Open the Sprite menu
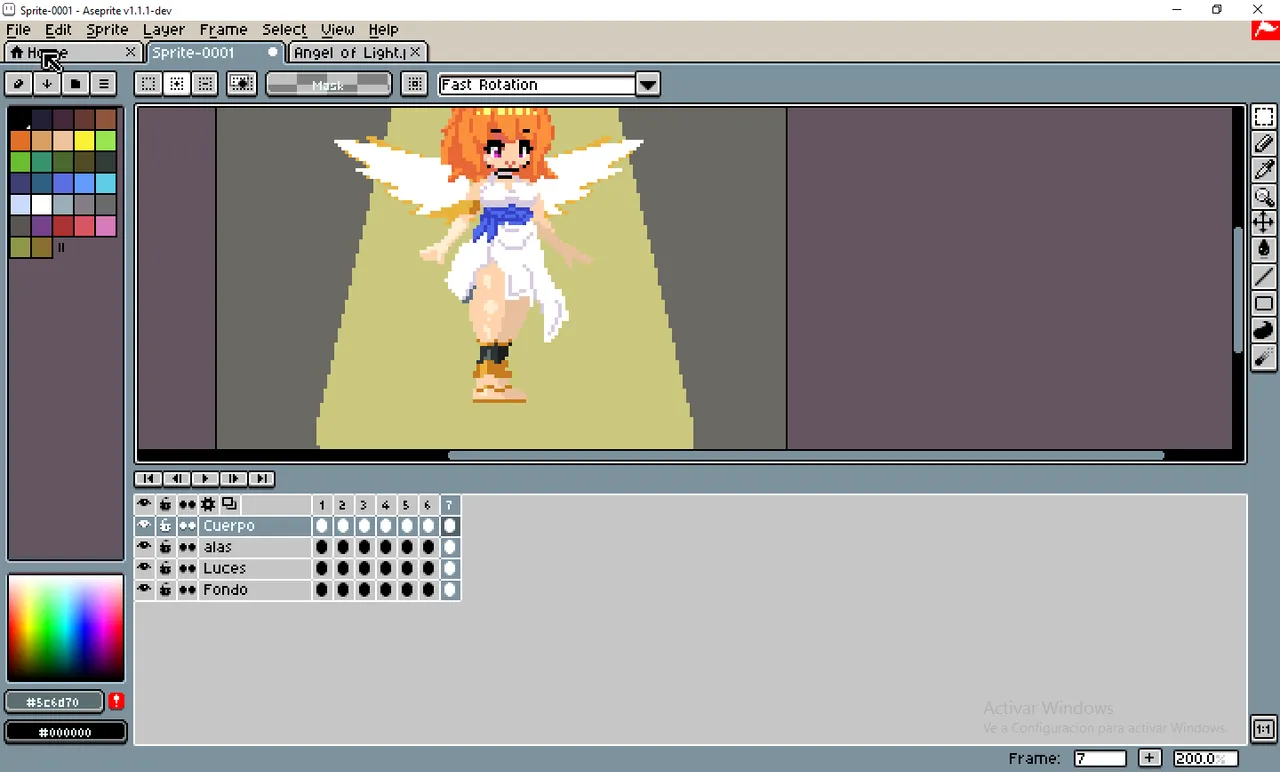The width and height of the screenshot is (1280, 772). 107,30
